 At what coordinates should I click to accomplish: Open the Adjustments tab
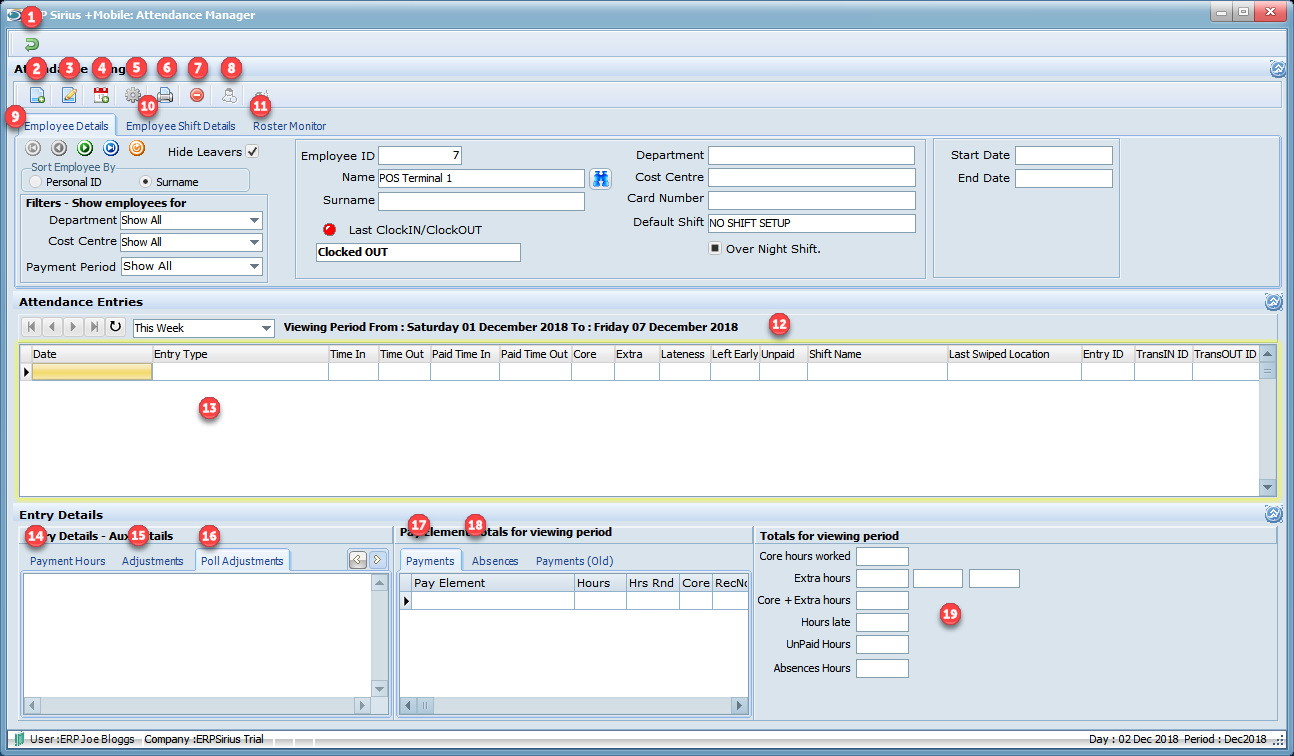pyautogui.click(x=153, y=561)
